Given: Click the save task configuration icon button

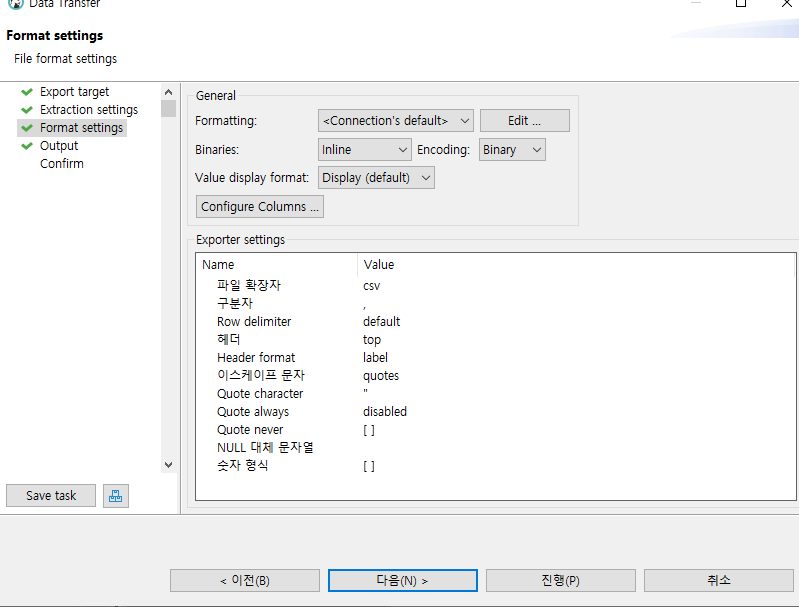Looking at the screenshot, I should [x=116, y=496].
